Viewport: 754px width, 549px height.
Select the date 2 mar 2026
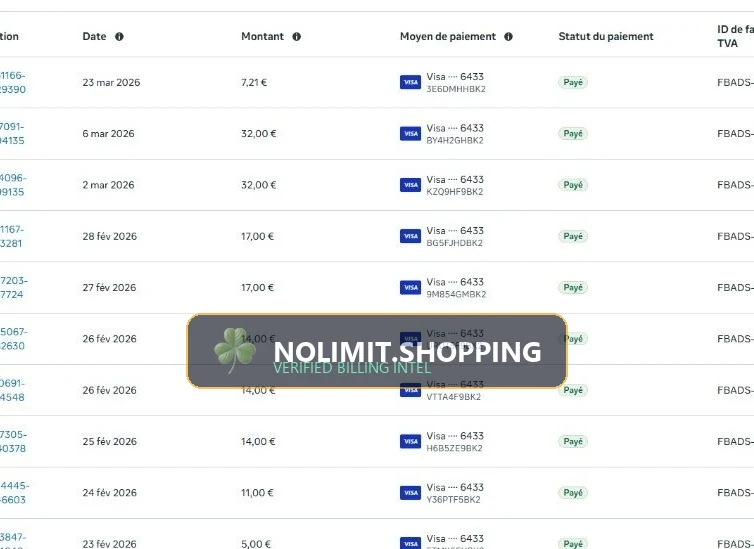point(108,185)
